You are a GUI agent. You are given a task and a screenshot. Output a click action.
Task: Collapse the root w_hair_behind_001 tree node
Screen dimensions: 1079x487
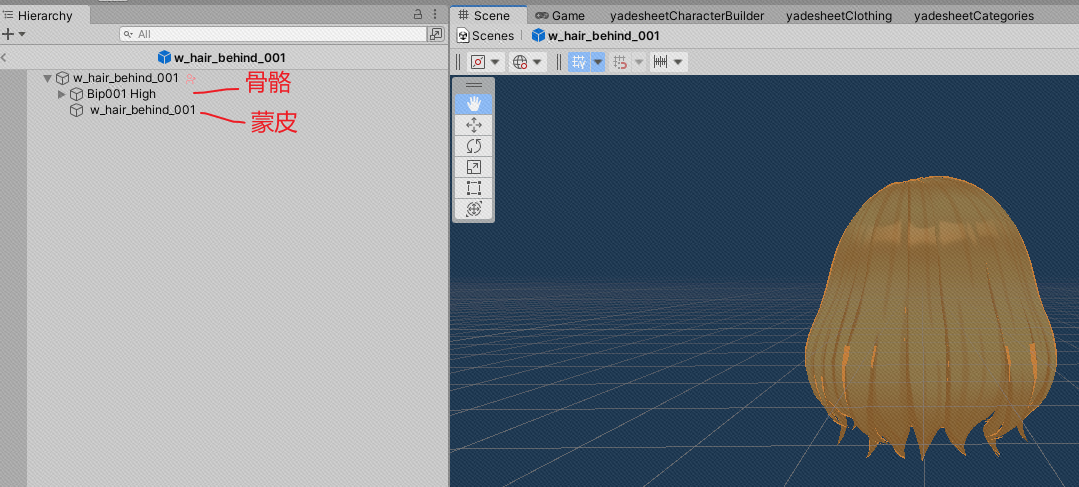(47, 78)
